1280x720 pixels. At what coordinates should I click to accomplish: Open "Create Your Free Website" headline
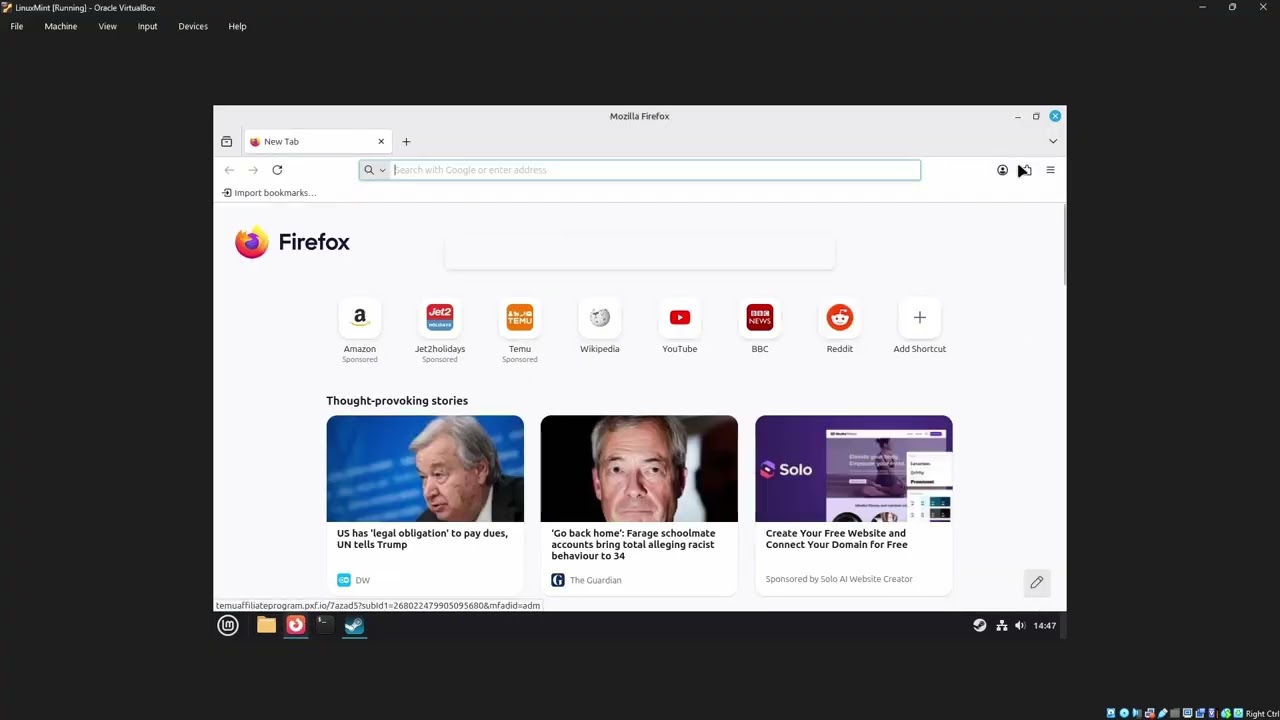836,539
